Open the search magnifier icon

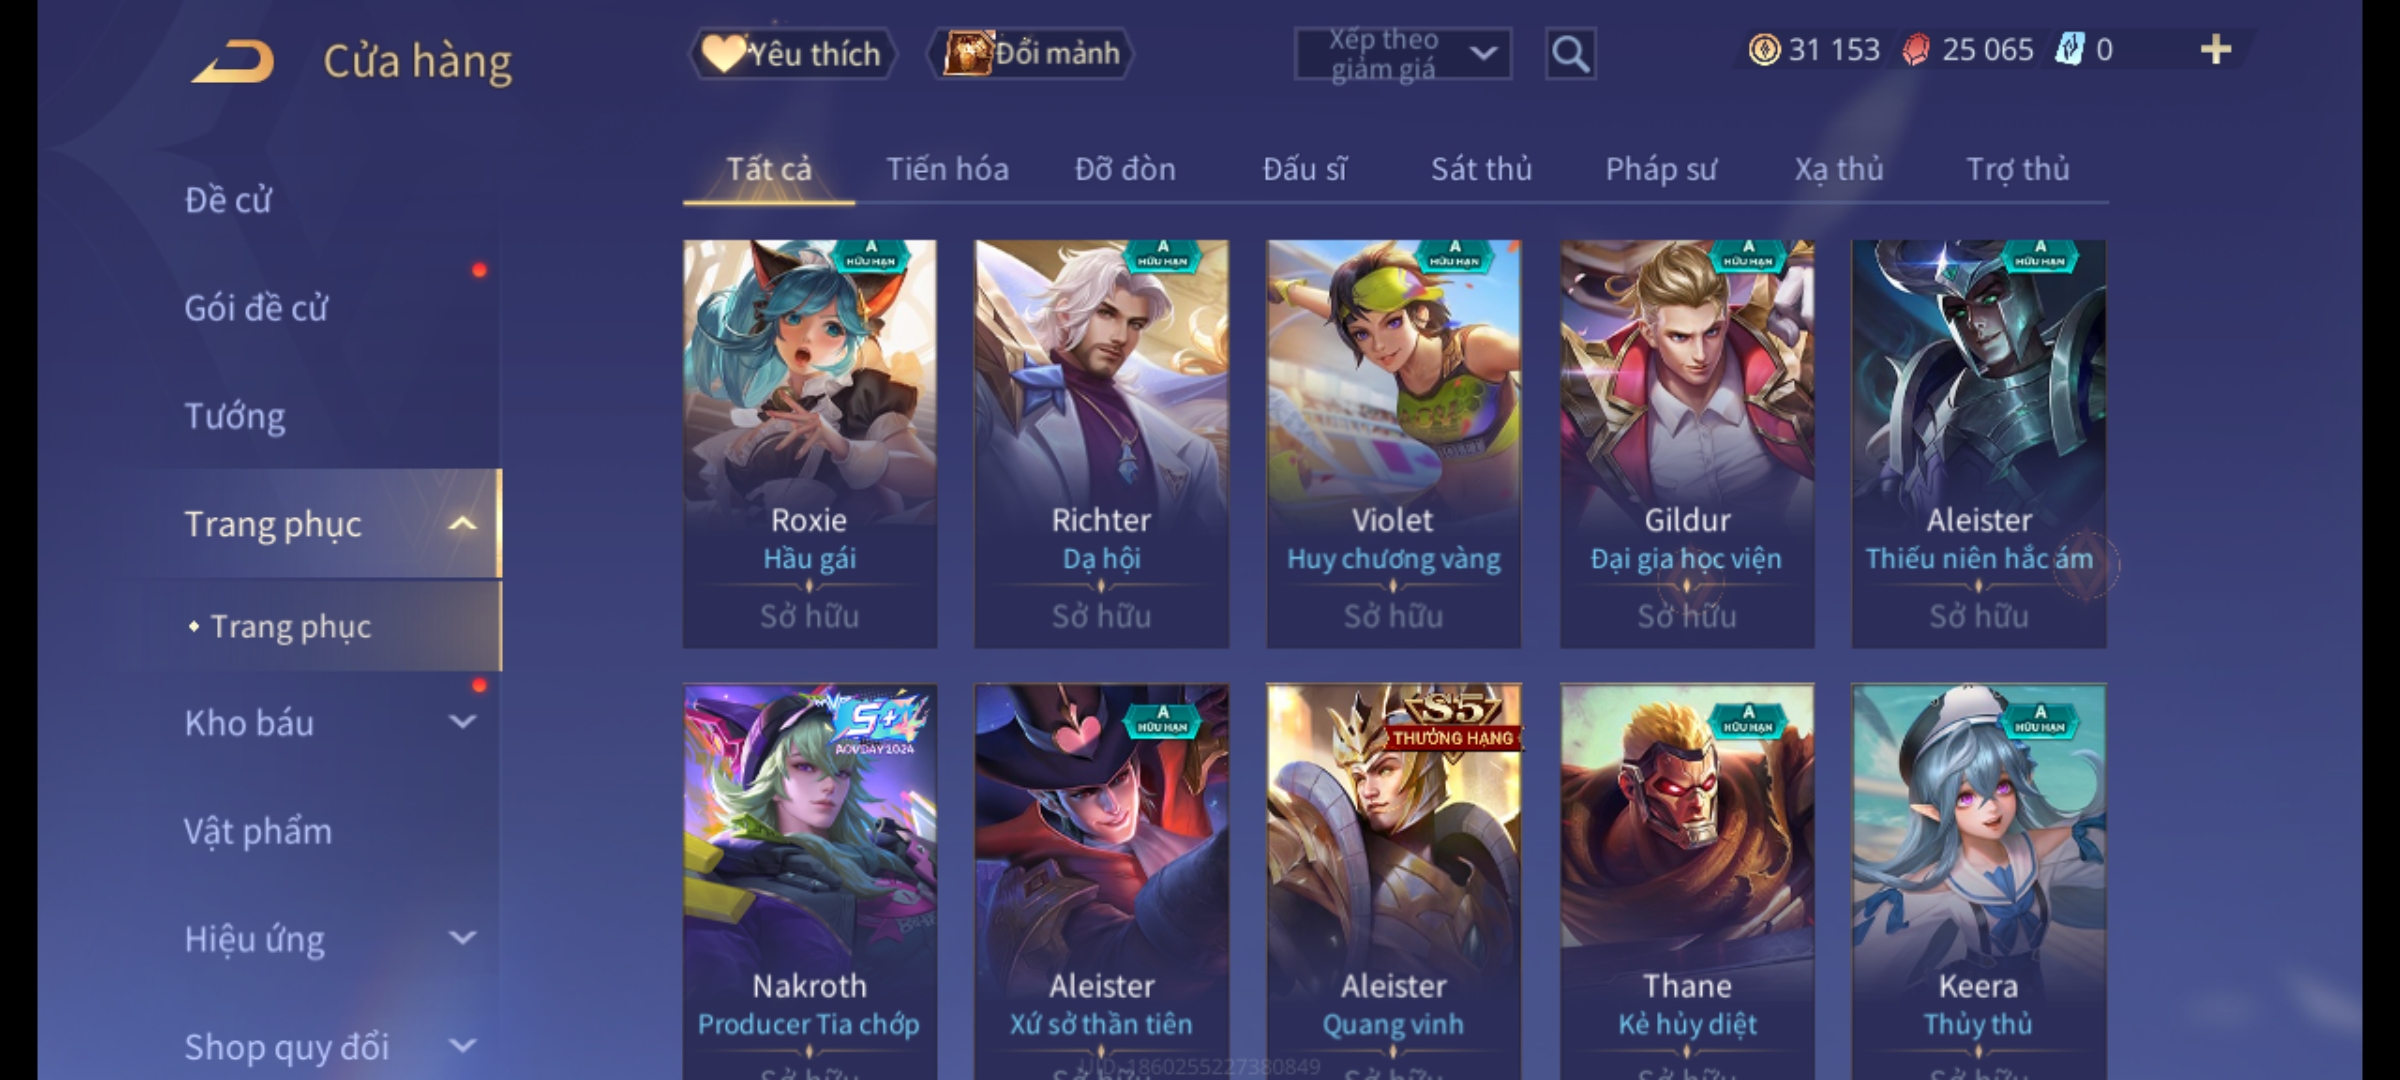pyautogui.click(x=1570, y=54)
